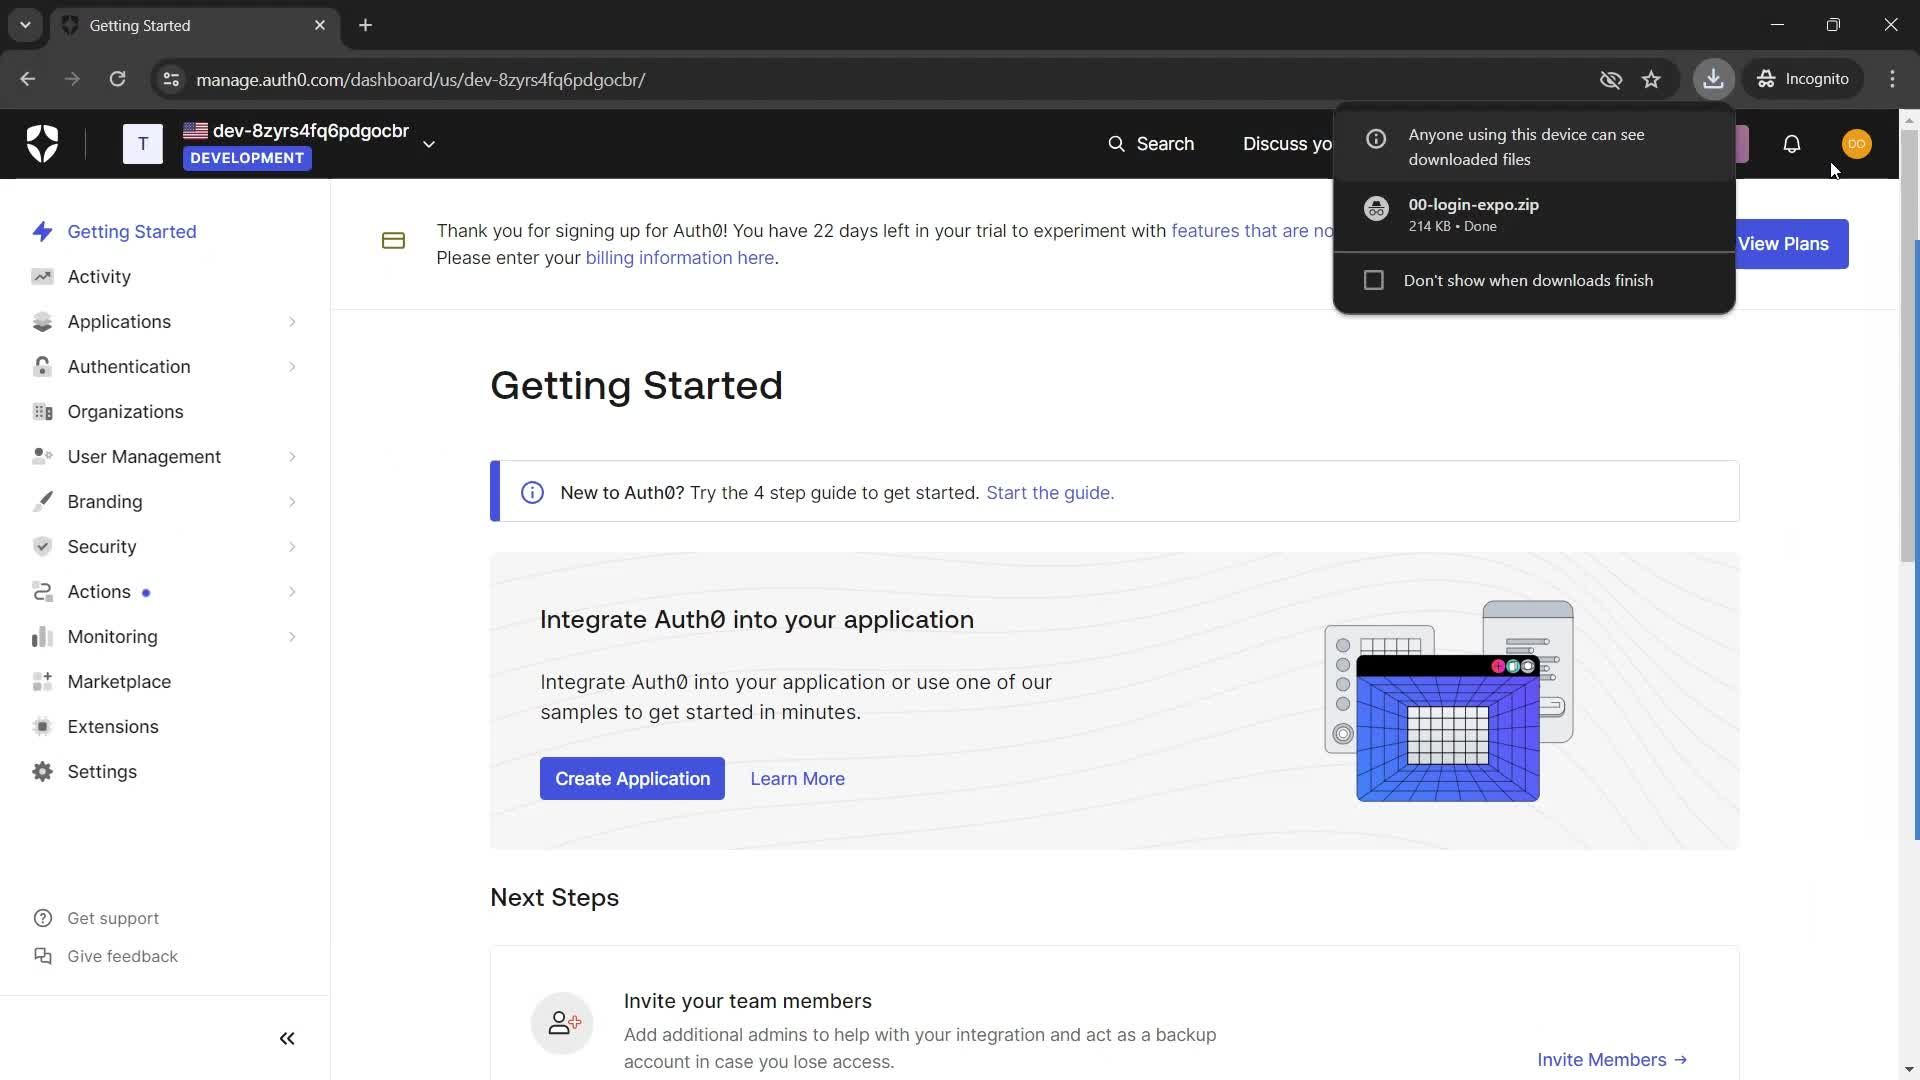Click the site information icon in address bar

[171, 79]
